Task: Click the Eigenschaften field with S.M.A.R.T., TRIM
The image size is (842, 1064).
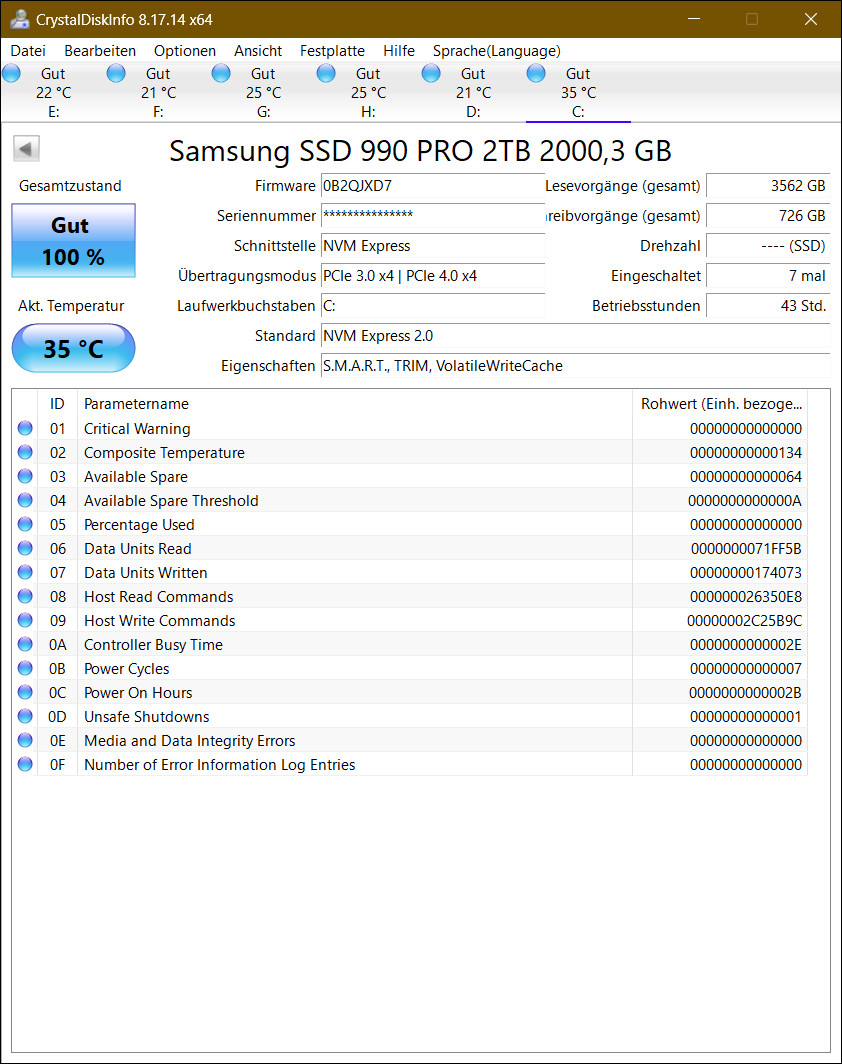Action: click(x=575, y=366)
